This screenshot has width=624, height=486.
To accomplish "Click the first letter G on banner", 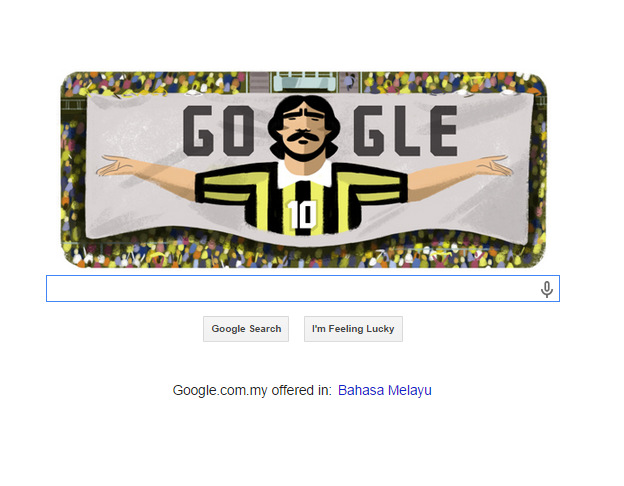I will pyautogui.click(x=199, y=131).
